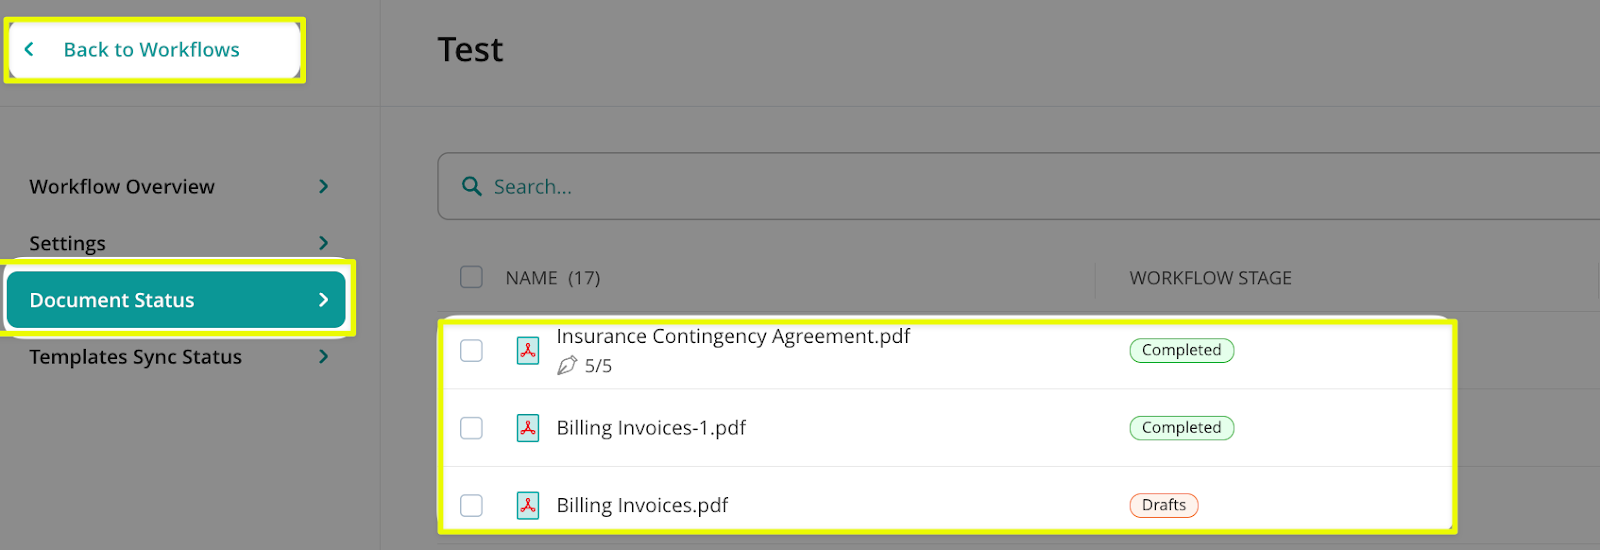Click PDF icon for Billing Invoices.pdf

[x=528, y=505]
